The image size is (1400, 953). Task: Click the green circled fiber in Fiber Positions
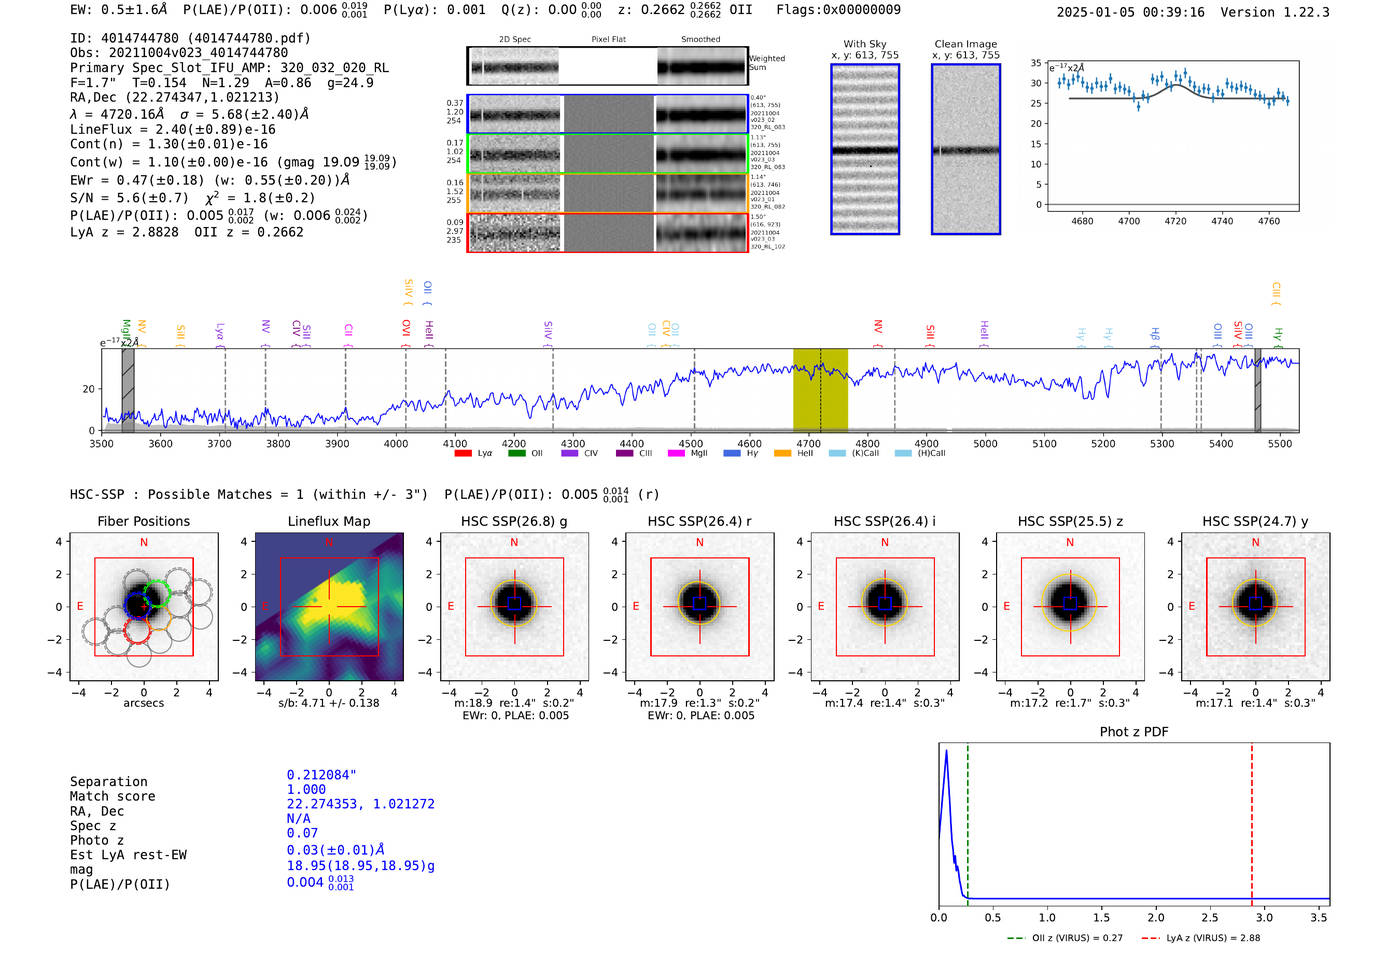click(157, 594)
